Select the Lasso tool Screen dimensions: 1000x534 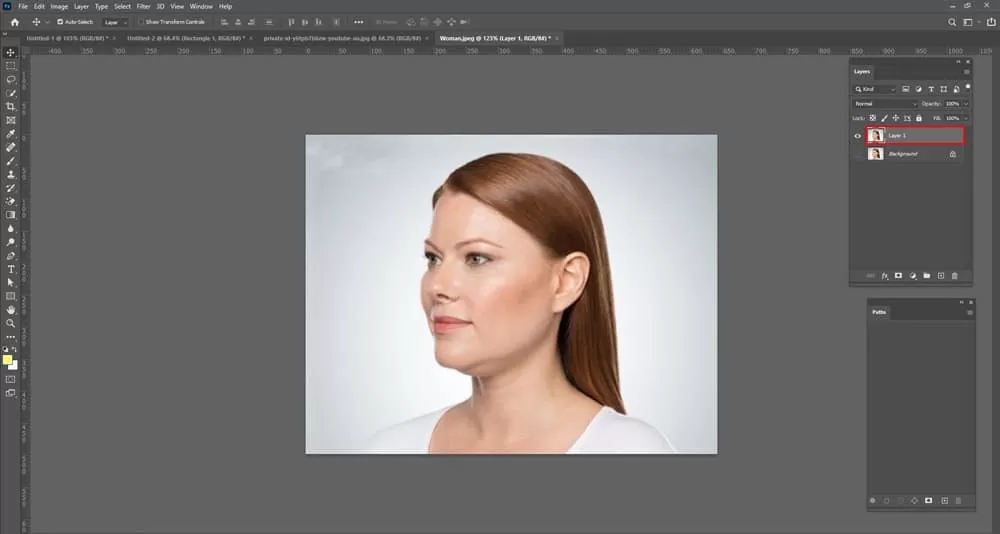[11, 80]
